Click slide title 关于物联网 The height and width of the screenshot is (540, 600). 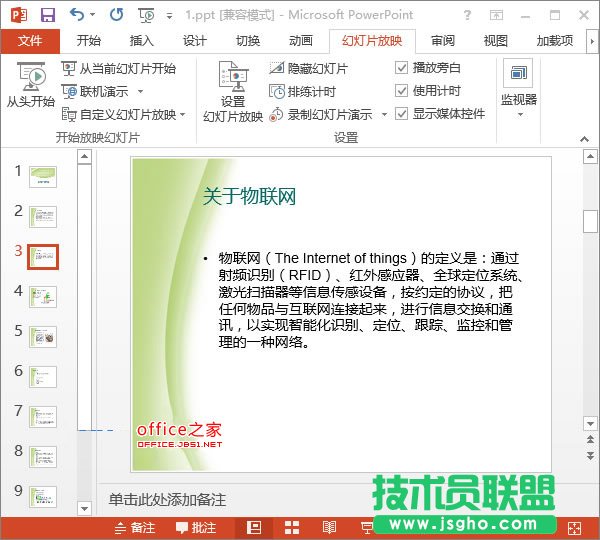click(x=249, y=197)
